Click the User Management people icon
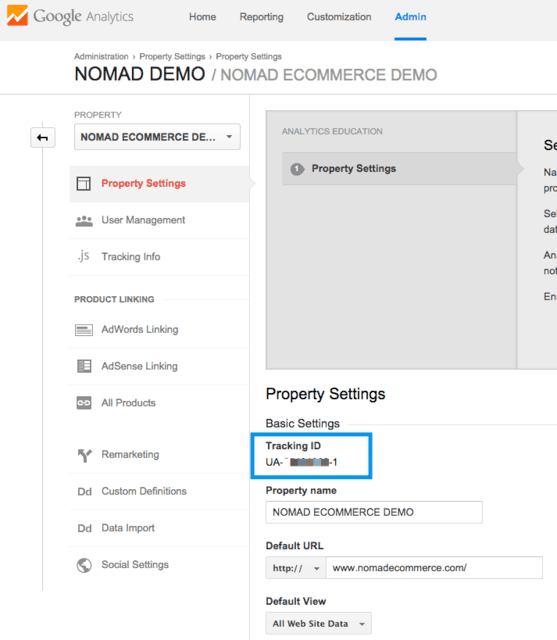 click(84, 220)
